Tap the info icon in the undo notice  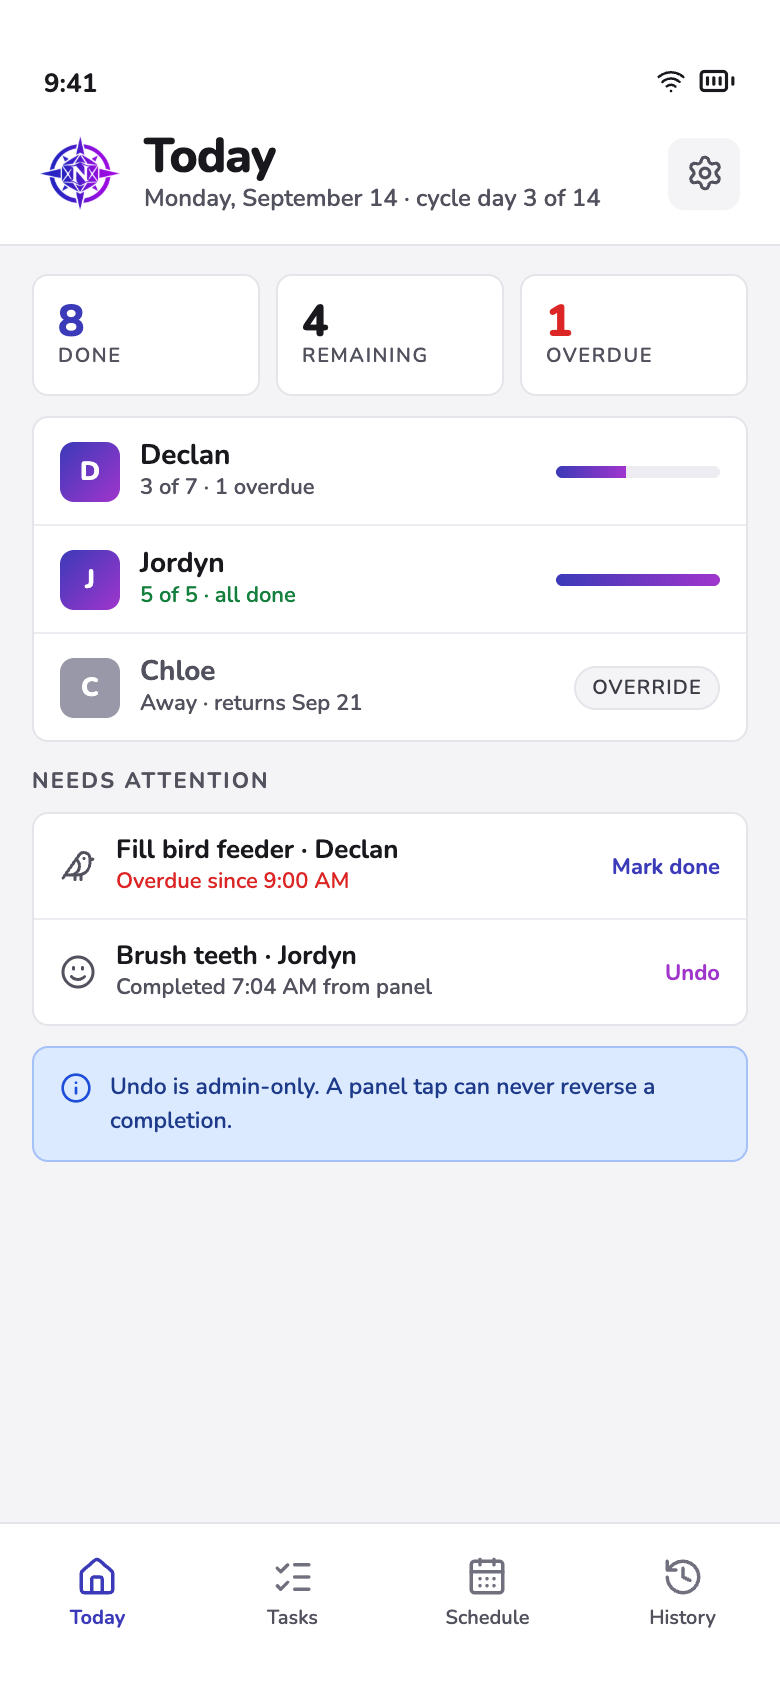coord(76,1087)
